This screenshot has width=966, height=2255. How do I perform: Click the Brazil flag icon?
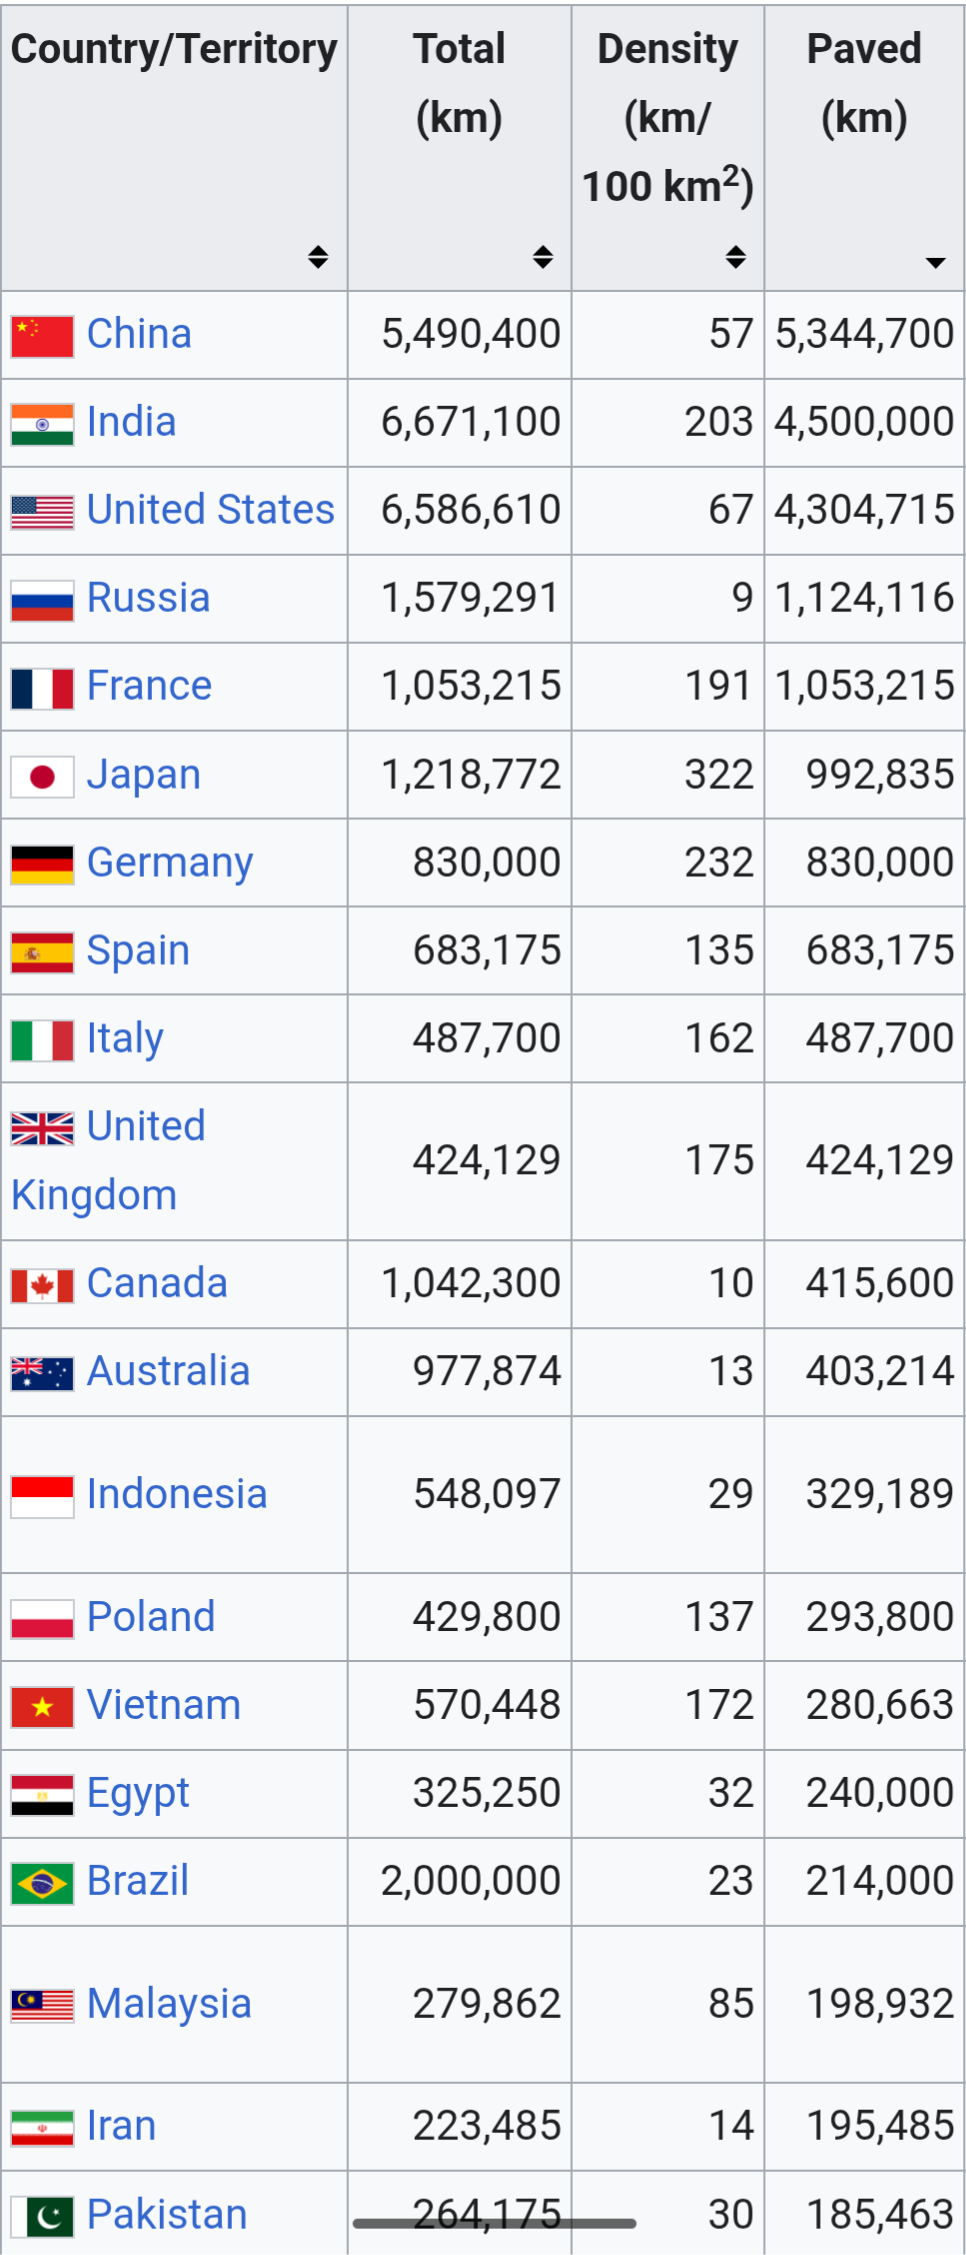[42, 1883]
